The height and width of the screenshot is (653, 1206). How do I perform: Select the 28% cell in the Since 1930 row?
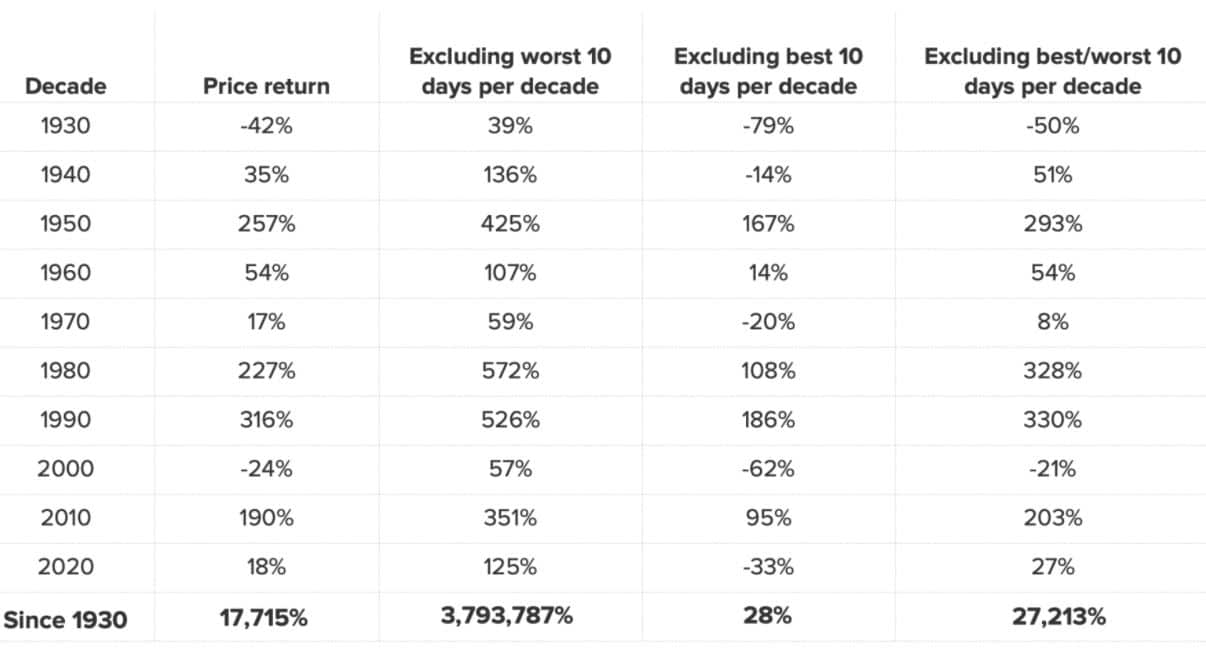768,616
